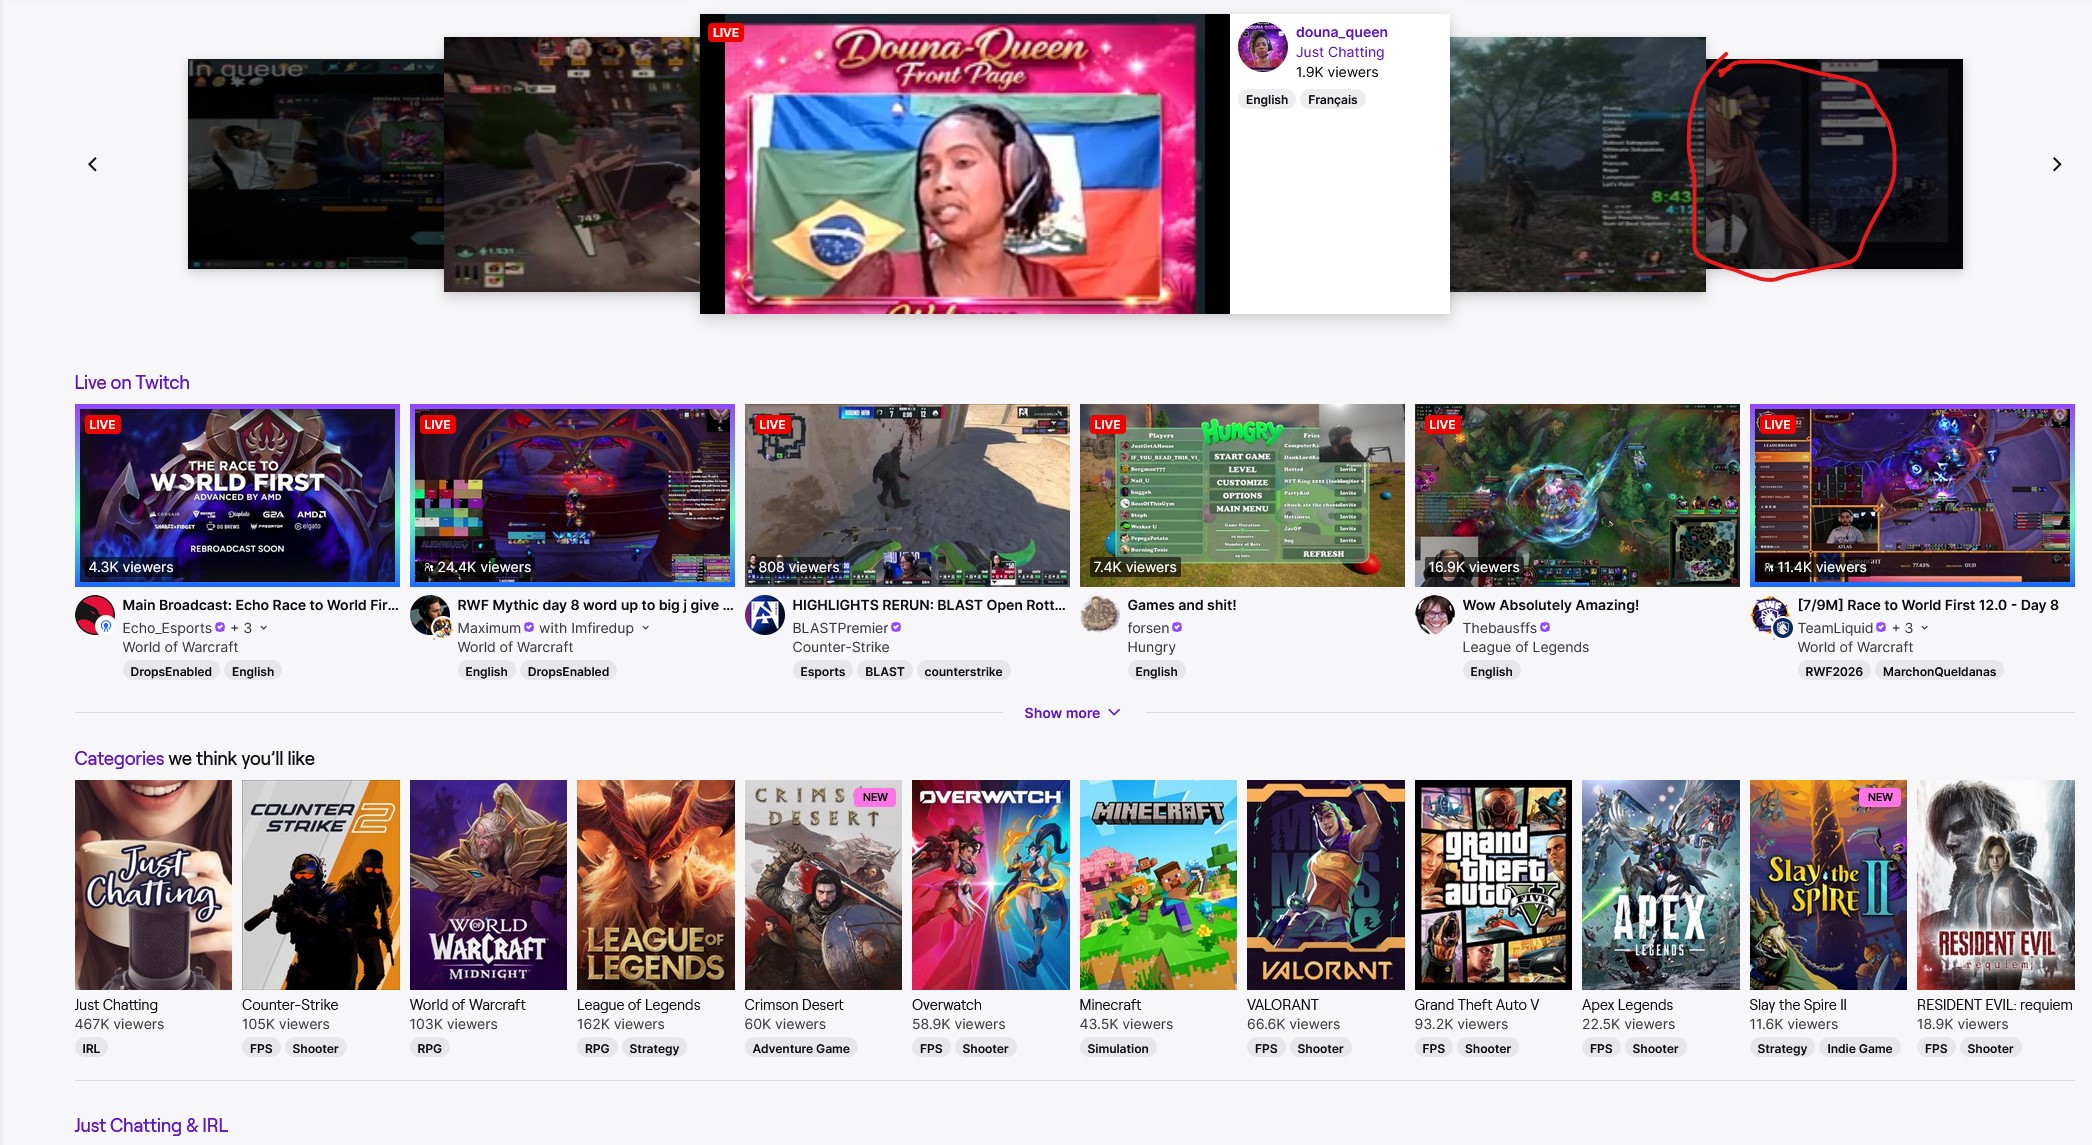
Task: Click the carousel next arrow
Action: [2056, 164]
